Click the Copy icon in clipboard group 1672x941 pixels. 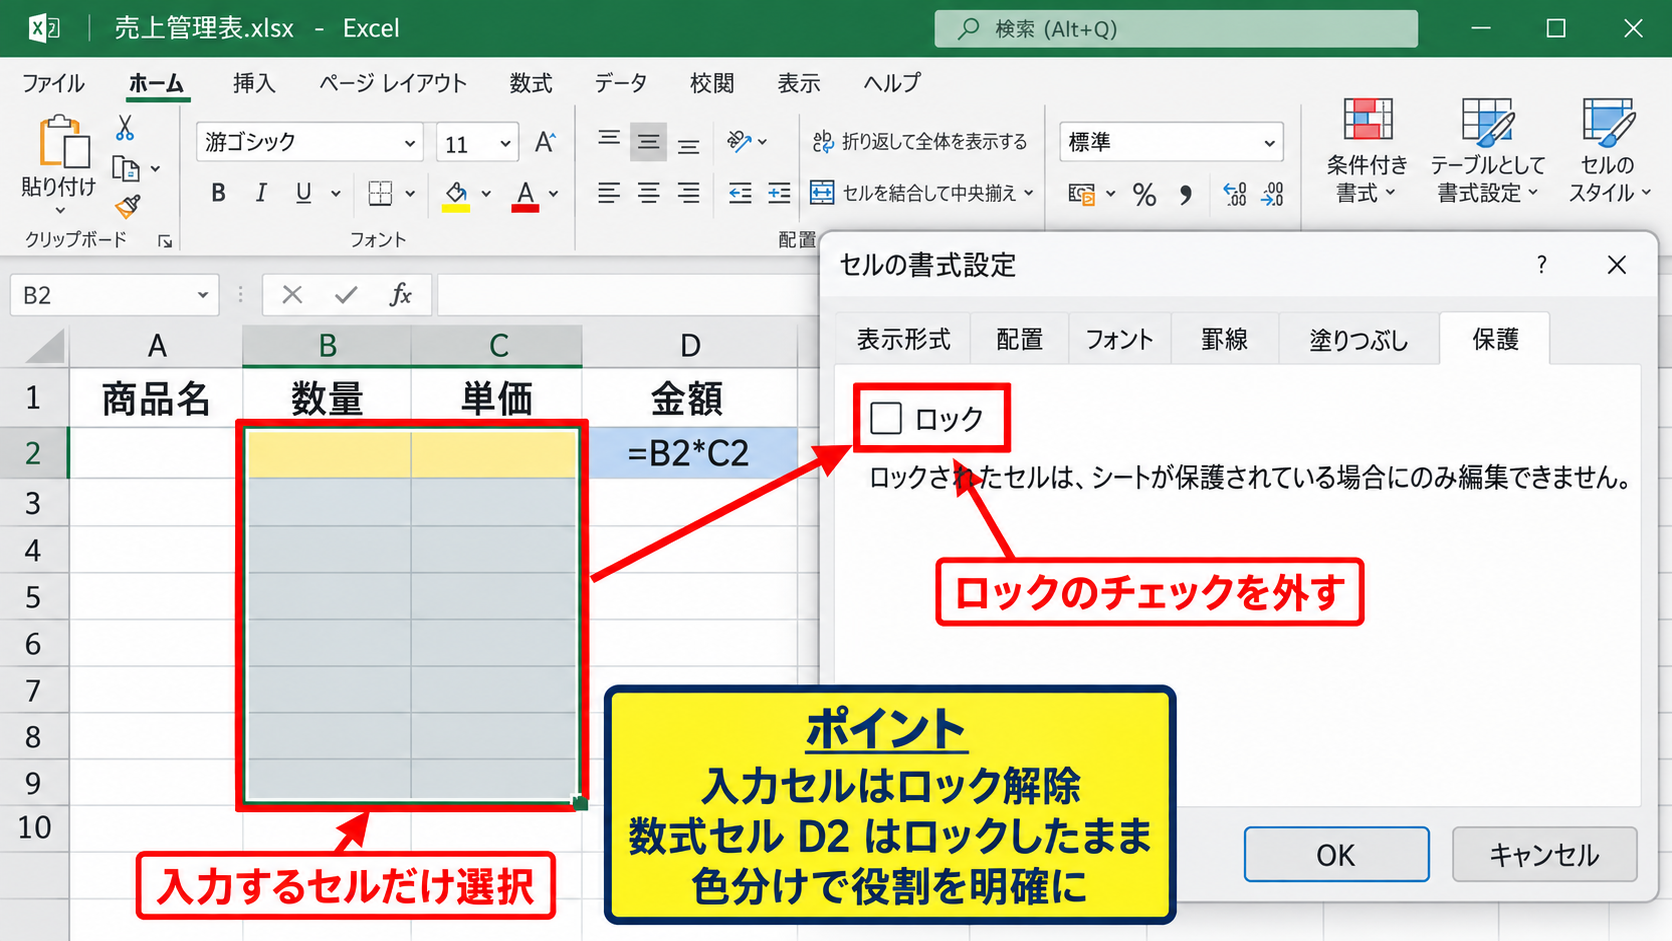click(x=126, y=169)
